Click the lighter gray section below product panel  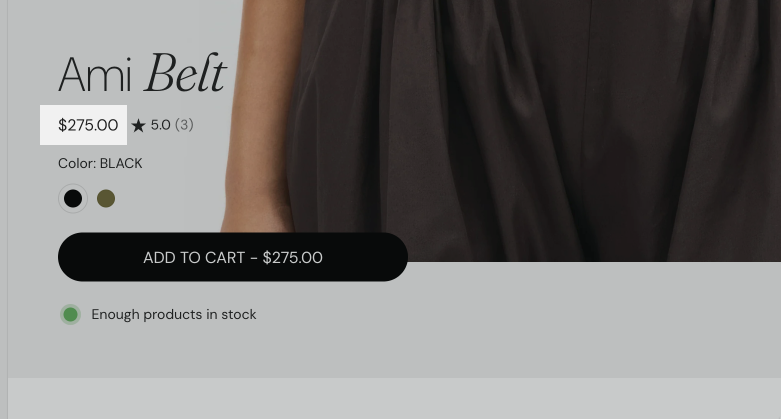pos(394,398)
